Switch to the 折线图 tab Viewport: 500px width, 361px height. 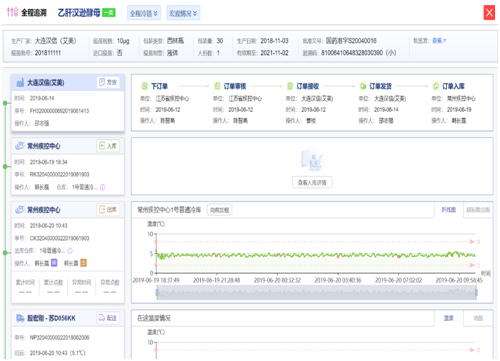(x=449, y=210)
